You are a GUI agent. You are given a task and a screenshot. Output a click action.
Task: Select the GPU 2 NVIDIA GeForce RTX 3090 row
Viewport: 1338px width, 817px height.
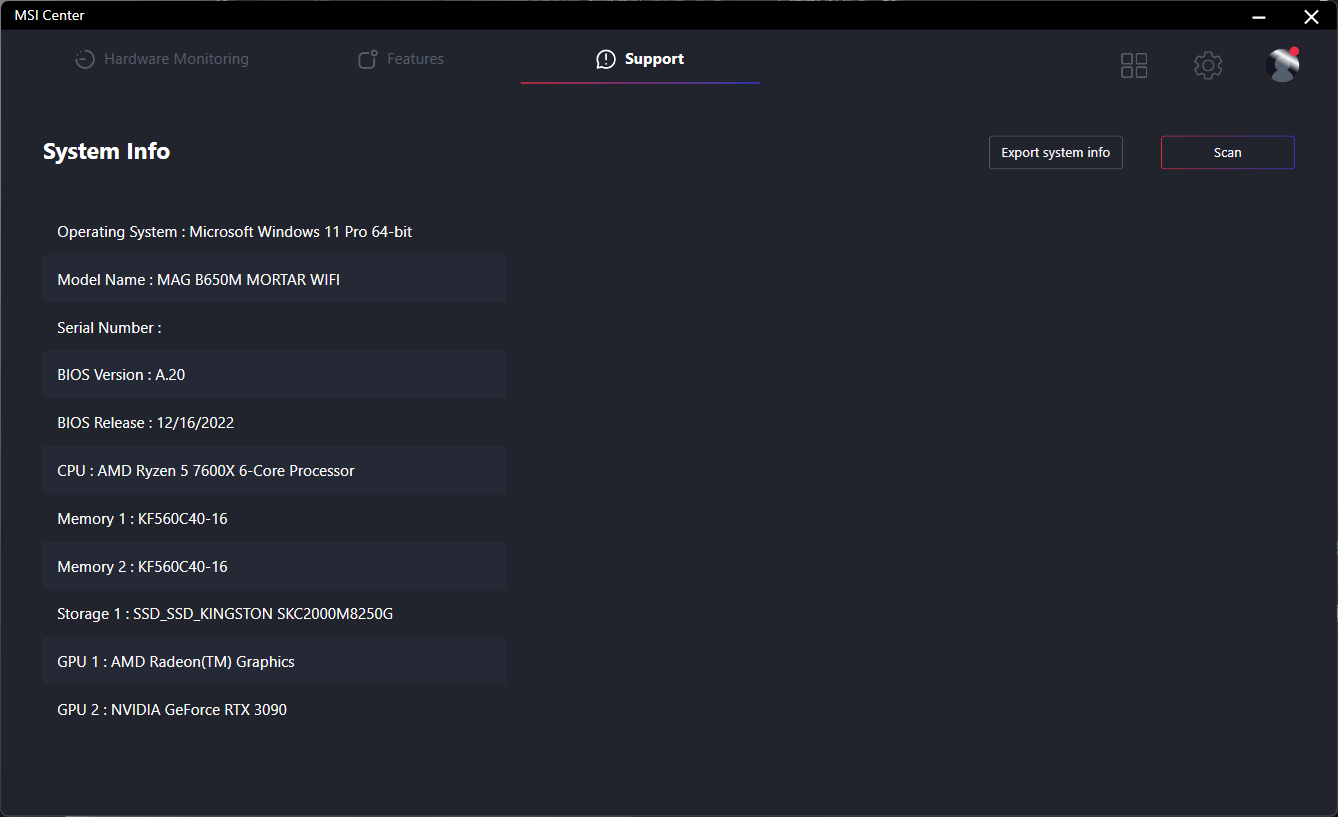pyautogui.click(x=275, y=710)
